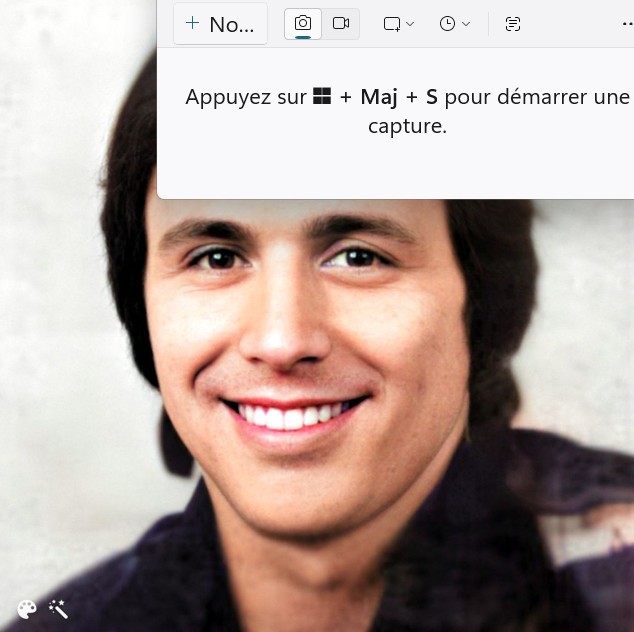Switch to video recording mode
This screenshot has width=634, height=632.
click(x=341, y=23)
